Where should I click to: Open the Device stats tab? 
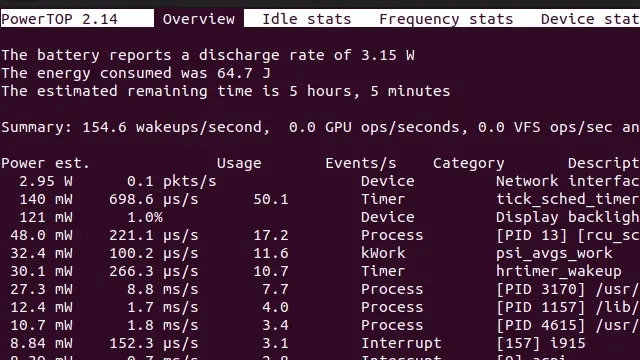coord(590,19)
